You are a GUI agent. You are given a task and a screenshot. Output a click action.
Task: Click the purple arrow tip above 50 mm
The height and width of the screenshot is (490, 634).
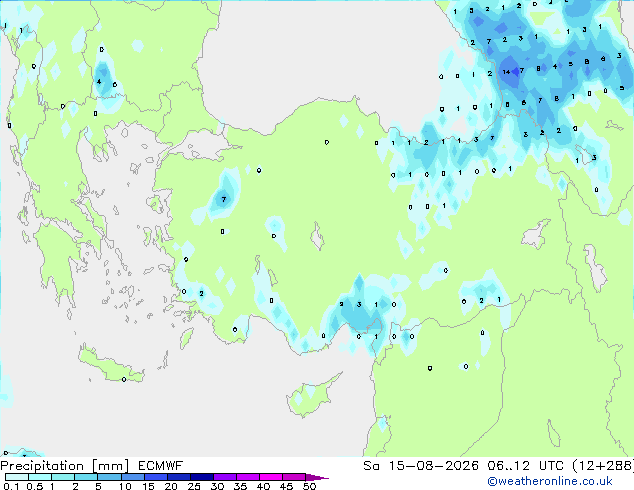pos(317,477)
